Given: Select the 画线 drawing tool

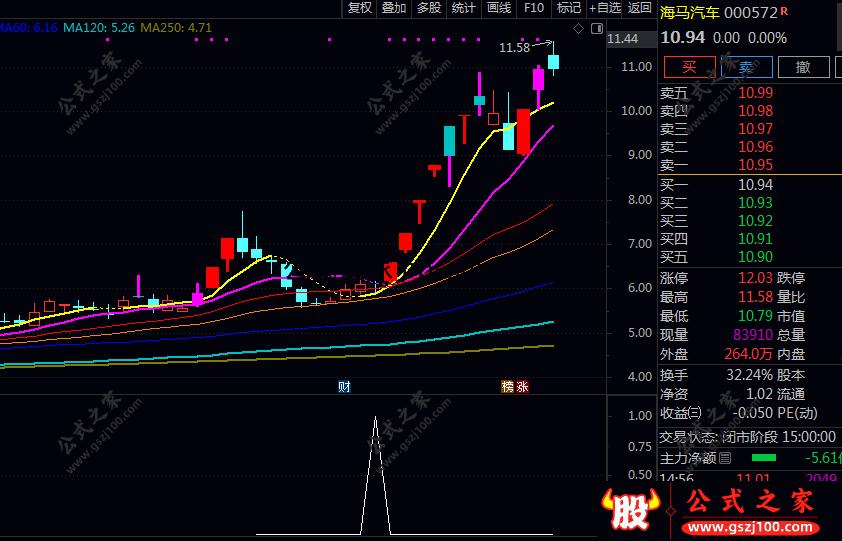Looking at the screenshot, I should pos(499,8).
